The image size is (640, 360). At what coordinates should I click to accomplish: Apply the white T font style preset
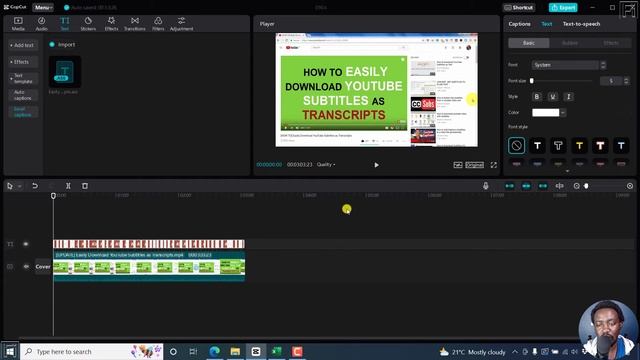[x=538, y=145]
